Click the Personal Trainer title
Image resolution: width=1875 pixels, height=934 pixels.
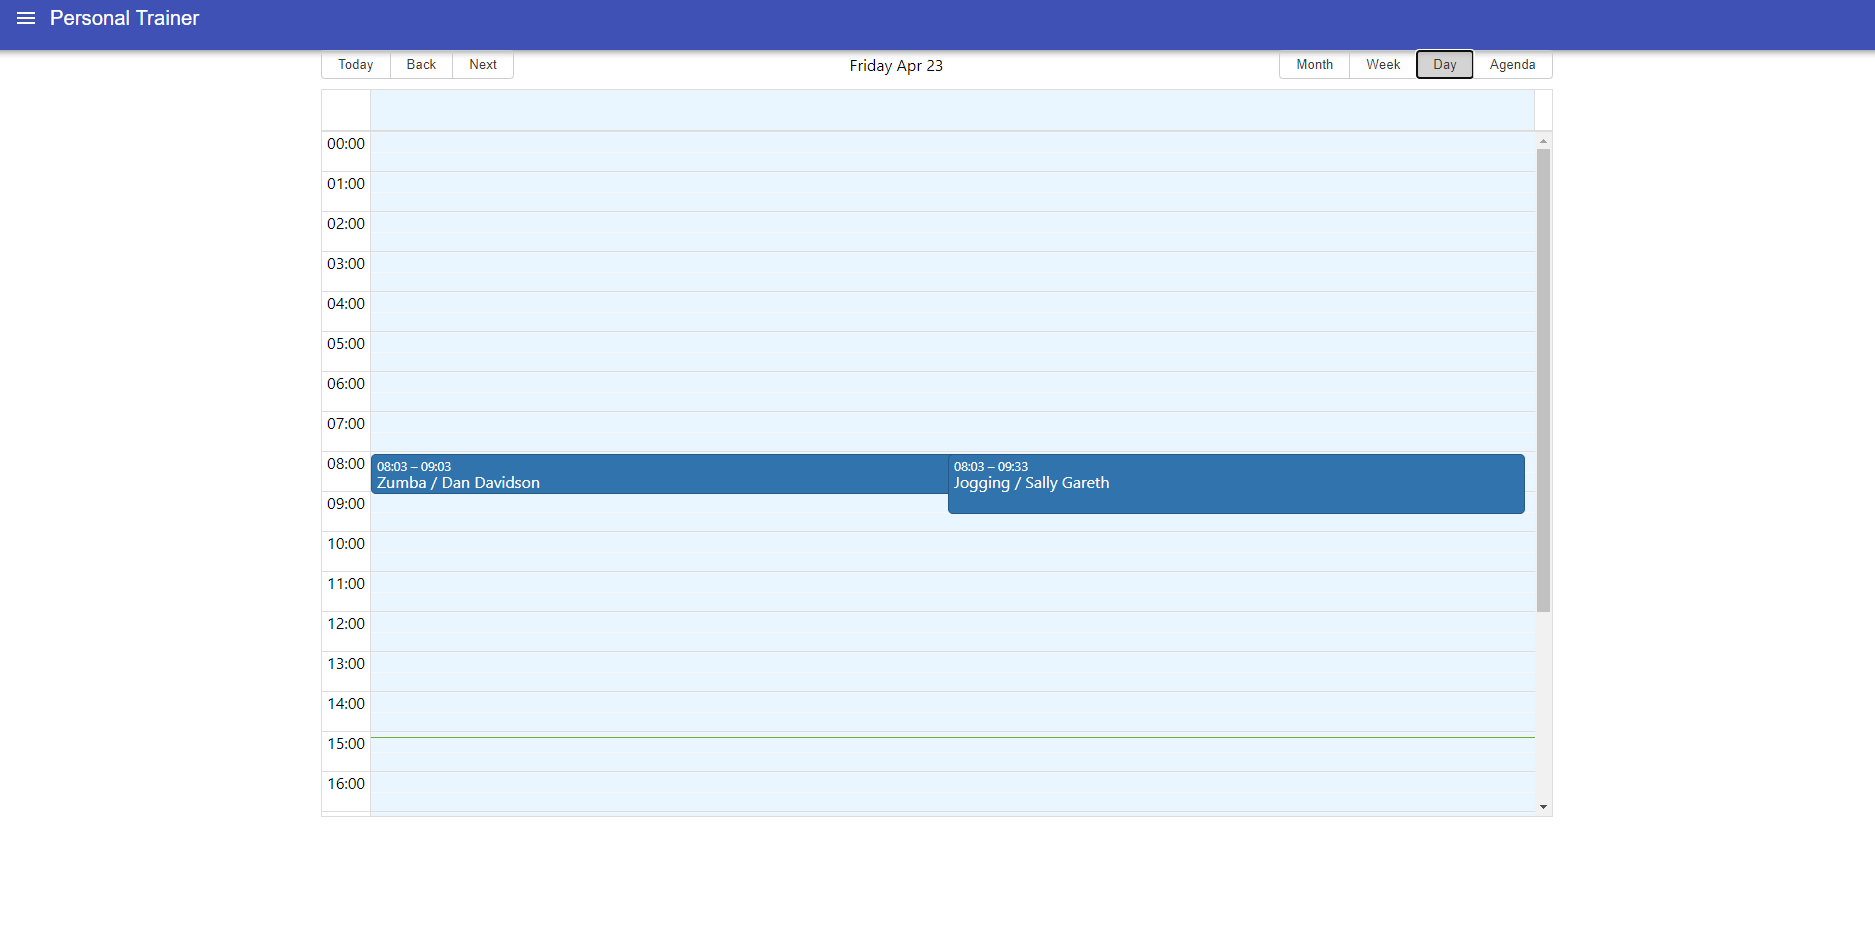[x=124, y=18]
